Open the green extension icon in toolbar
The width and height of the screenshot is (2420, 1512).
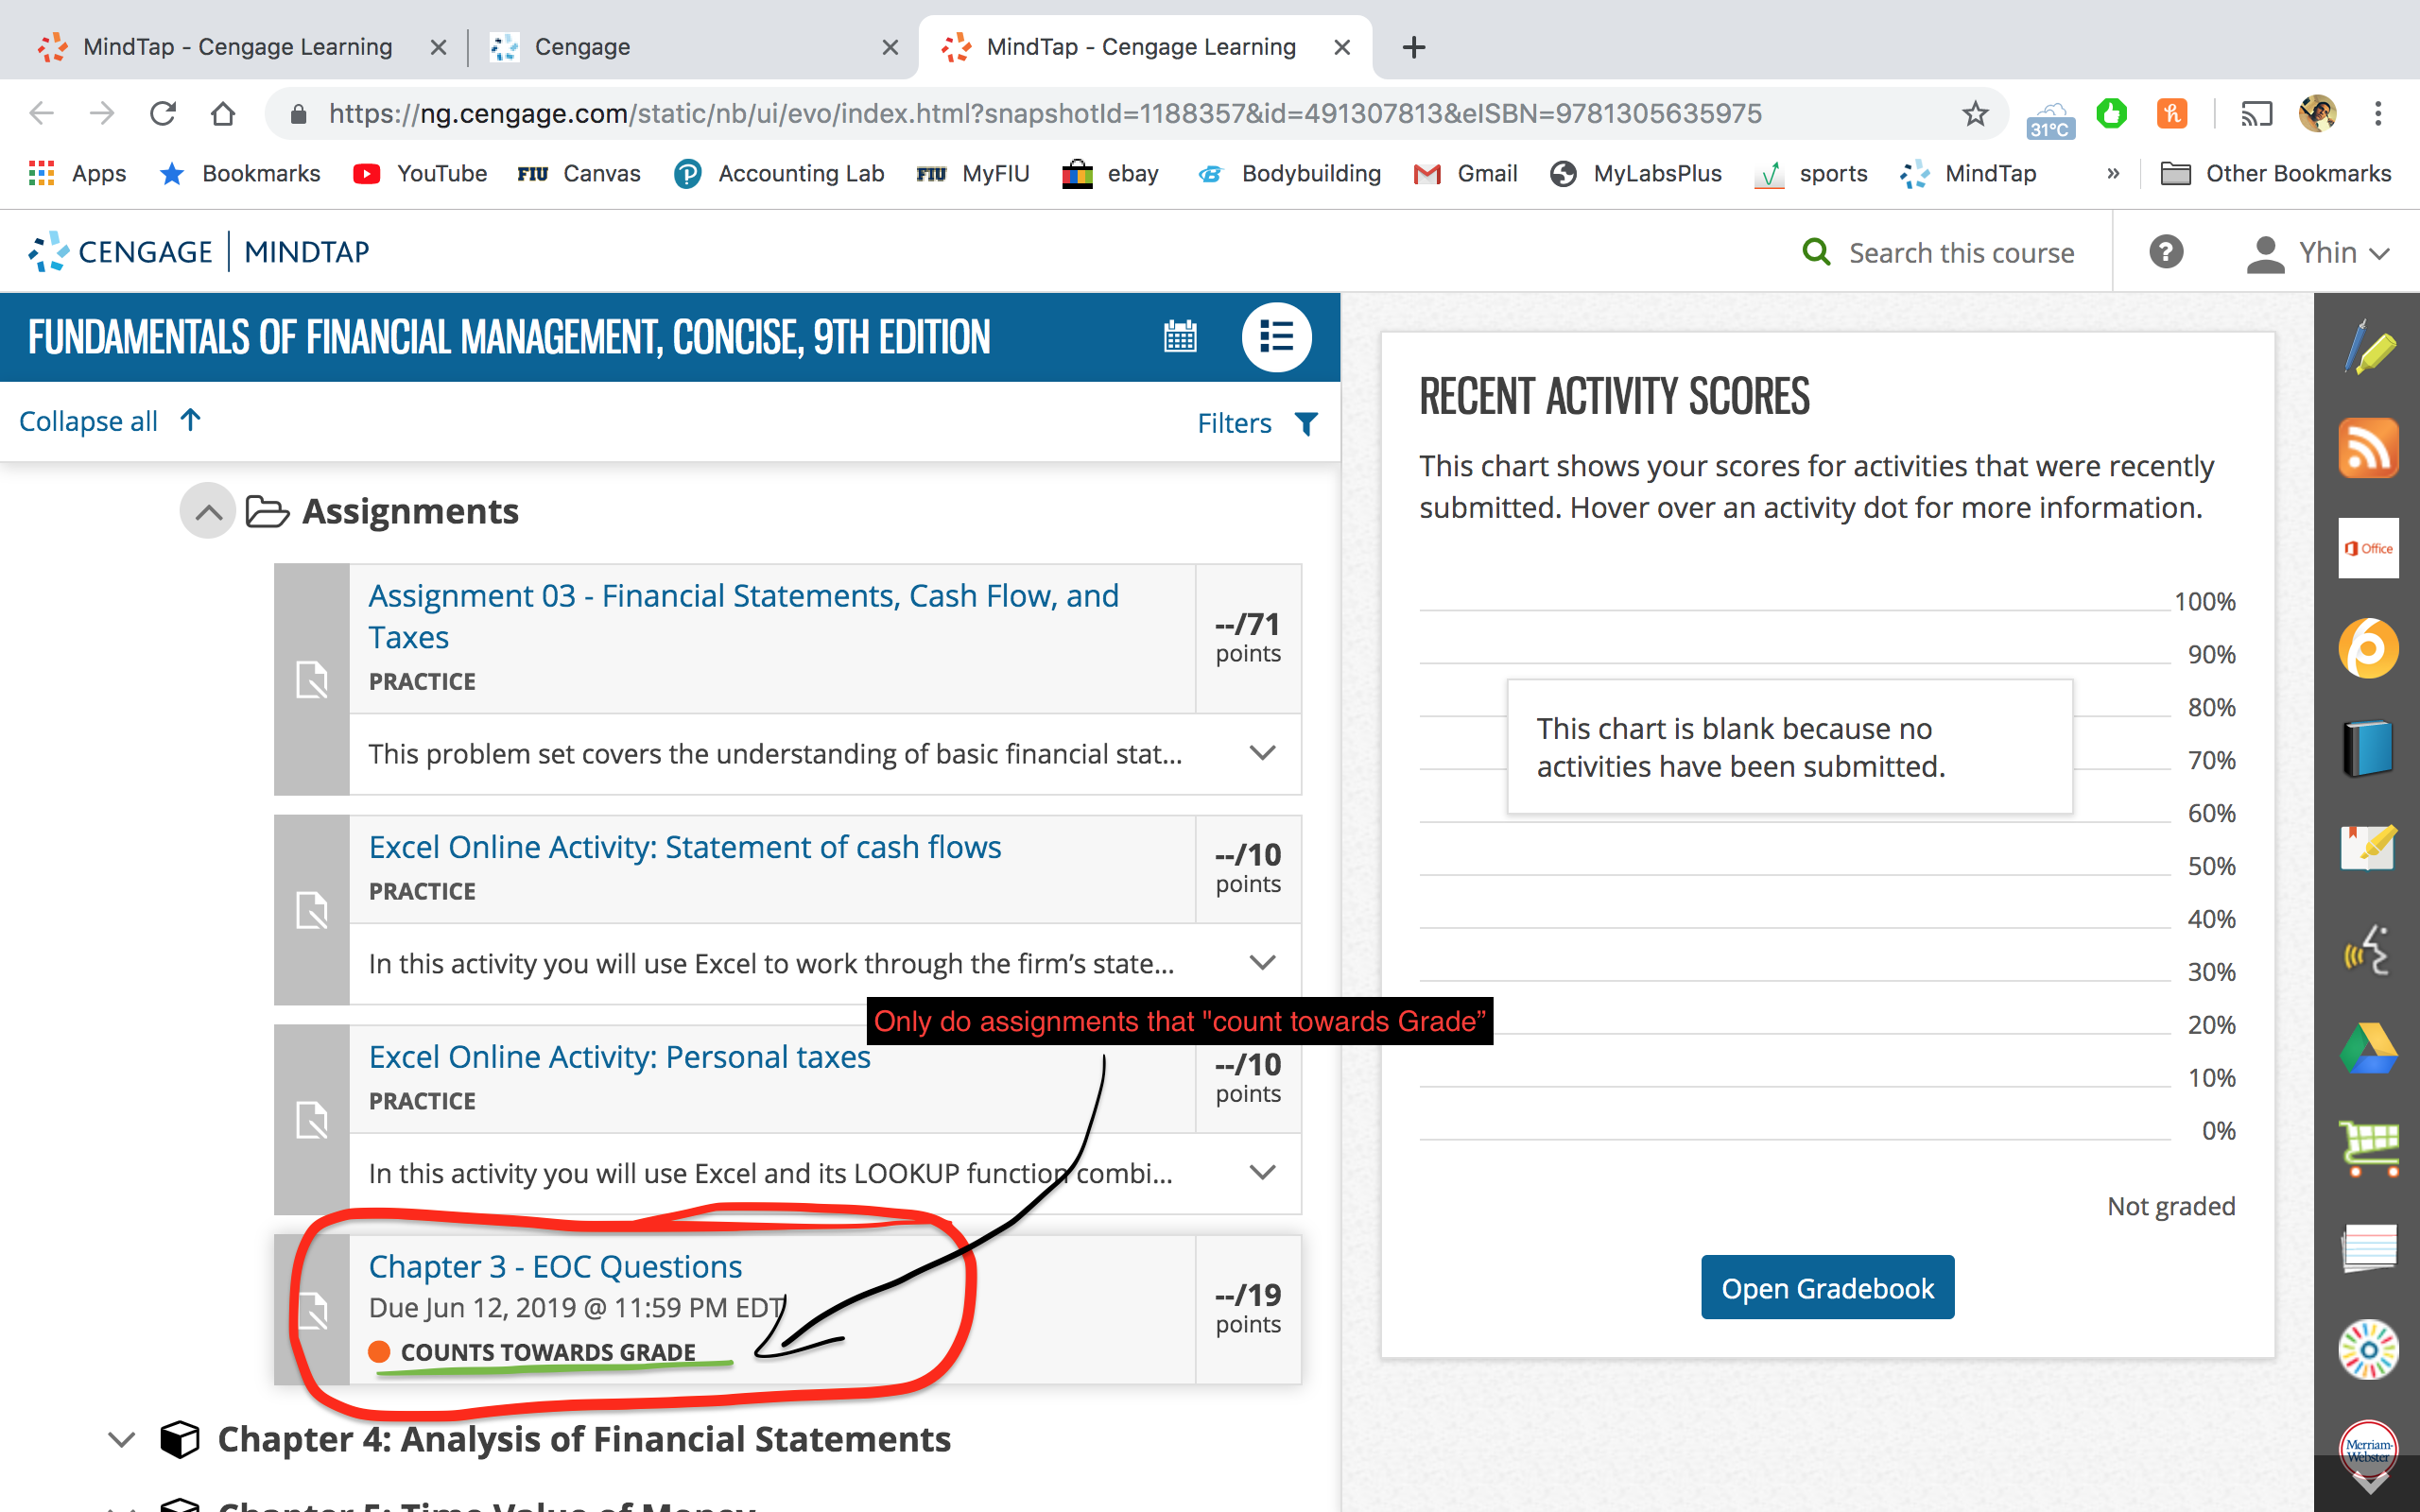click(x=2112, y=114)
